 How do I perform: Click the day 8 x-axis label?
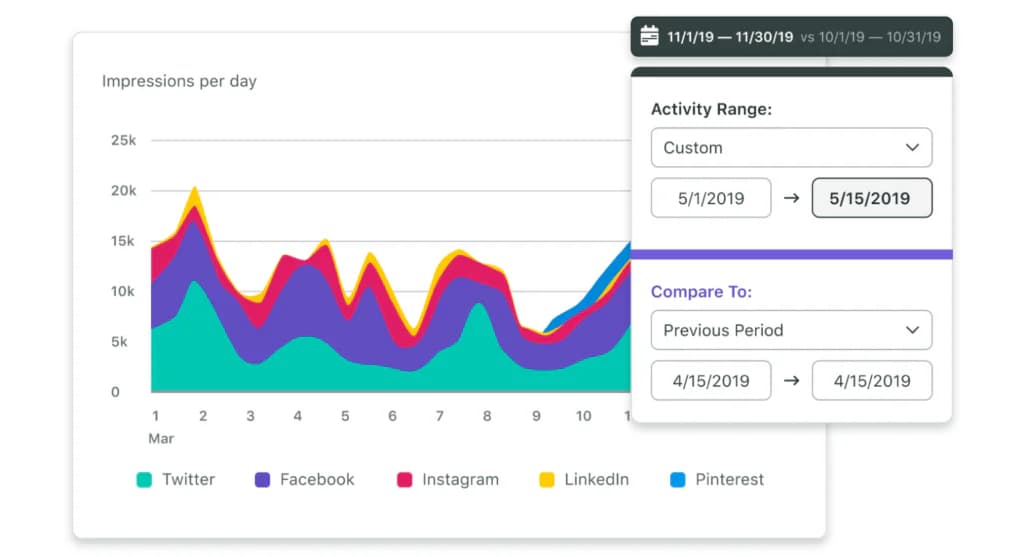pyautogui.click(x=487, y=416)
